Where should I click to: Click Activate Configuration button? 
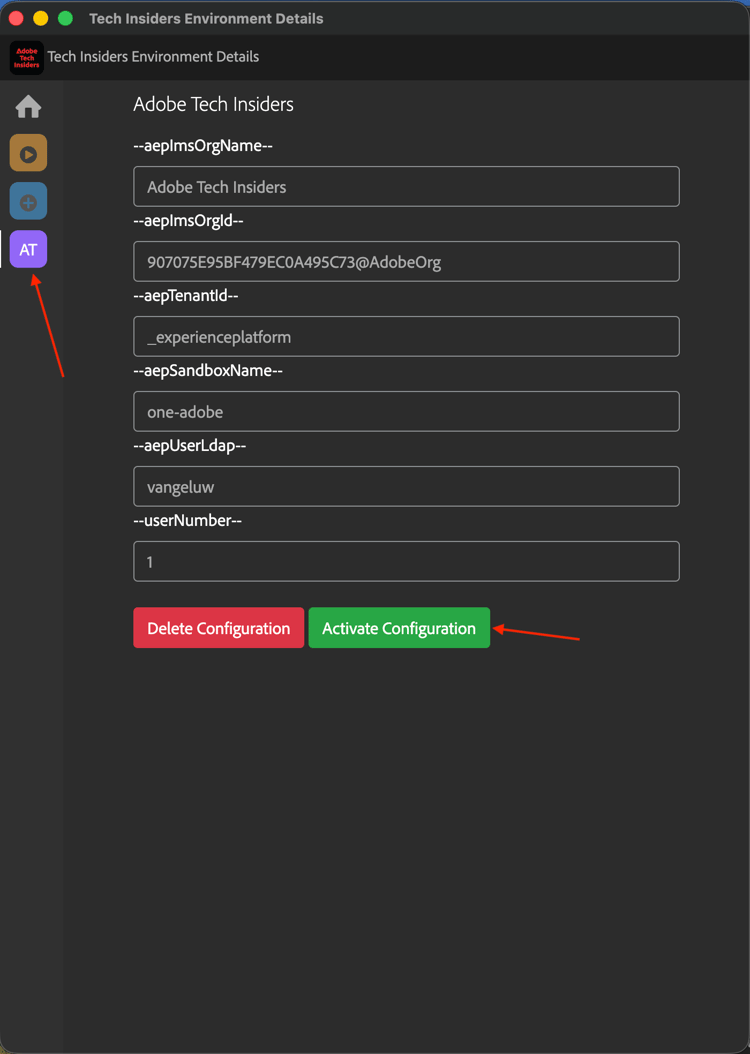pos(399,628)
